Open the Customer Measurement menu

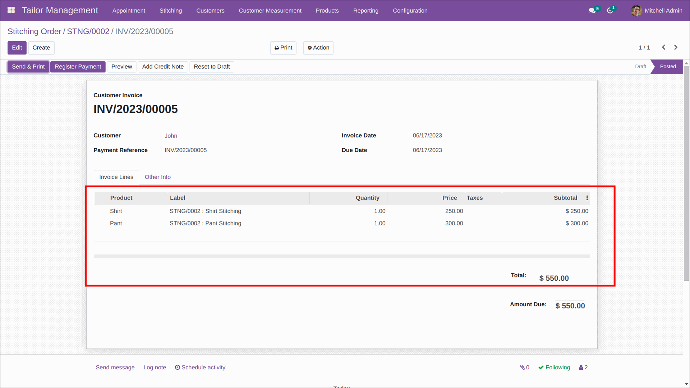(x=270, y=11)
